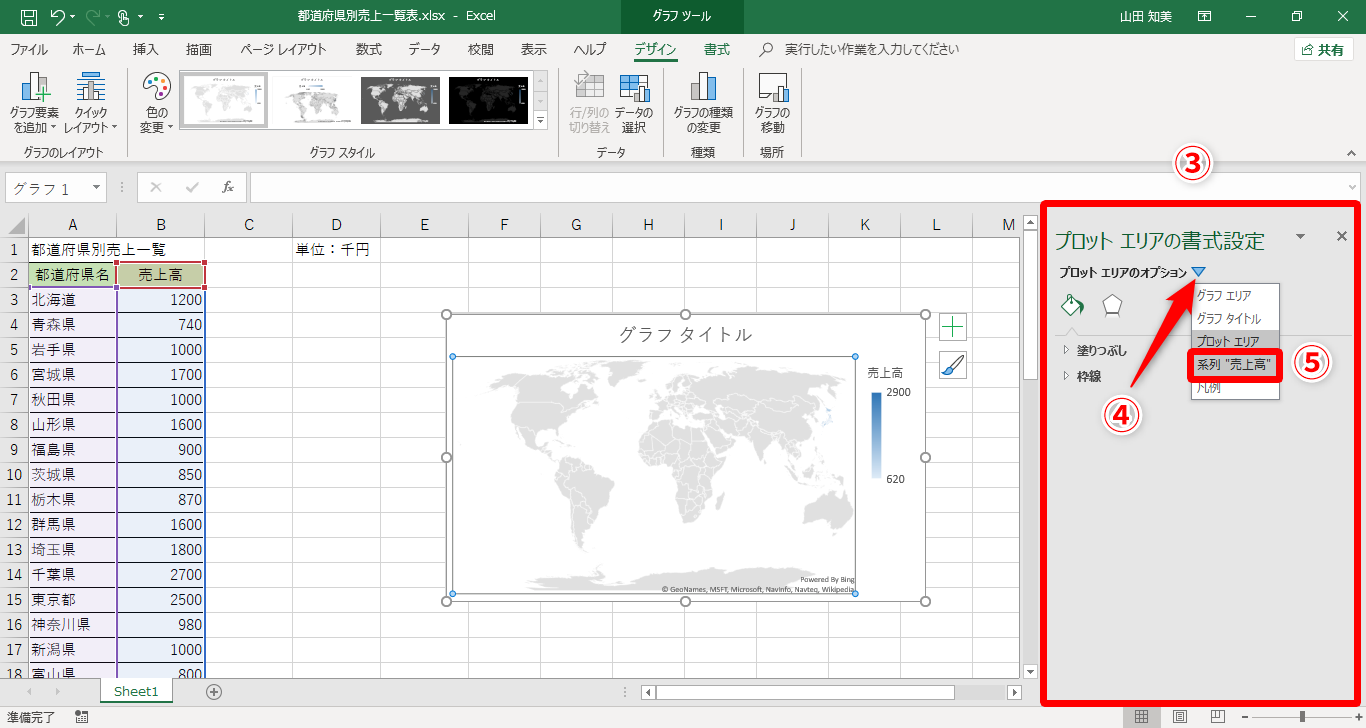
Task: Click inside the formula bar
Action: (797, 187)
